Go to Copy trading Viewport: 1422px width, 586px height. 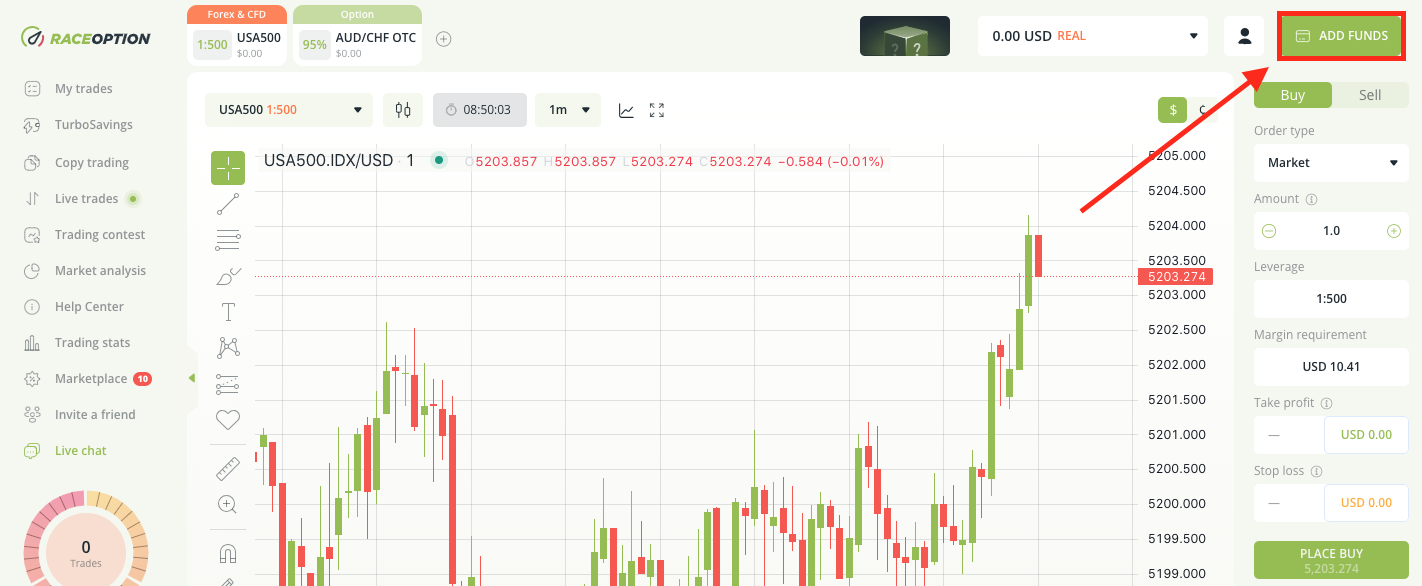coord(92,163)
